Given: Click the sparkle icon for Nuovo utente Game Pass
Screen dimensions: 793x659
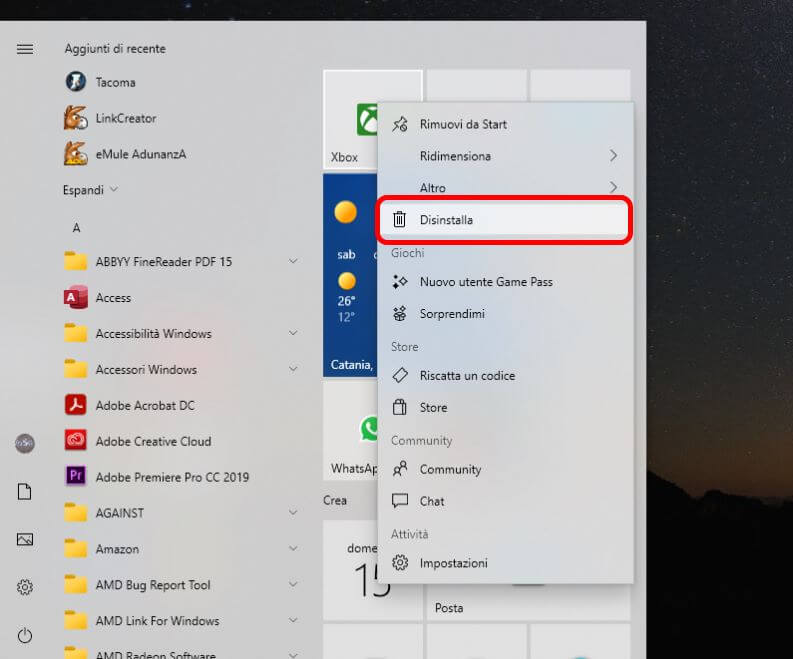Looking at the screenshot, I should tap(400, 282).
